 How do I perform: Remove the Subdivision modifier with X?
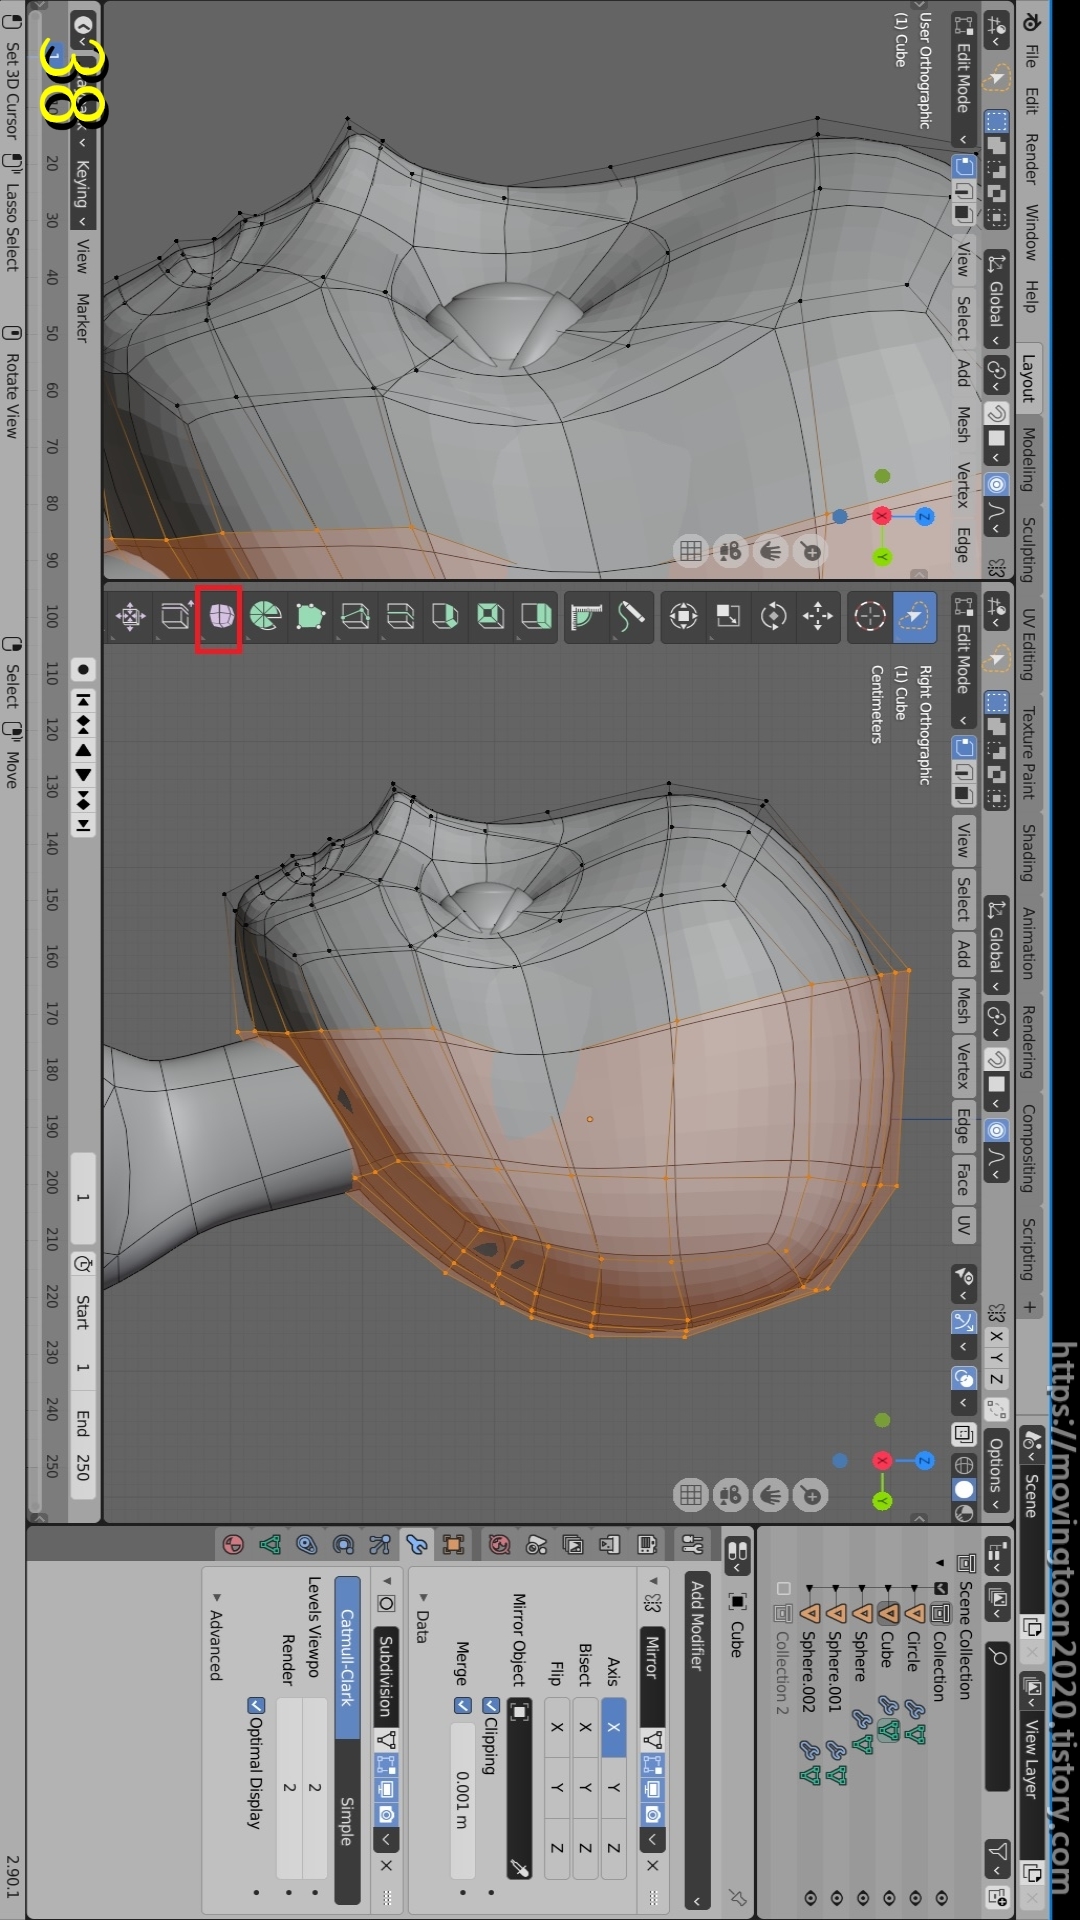tap(386, 1865)
